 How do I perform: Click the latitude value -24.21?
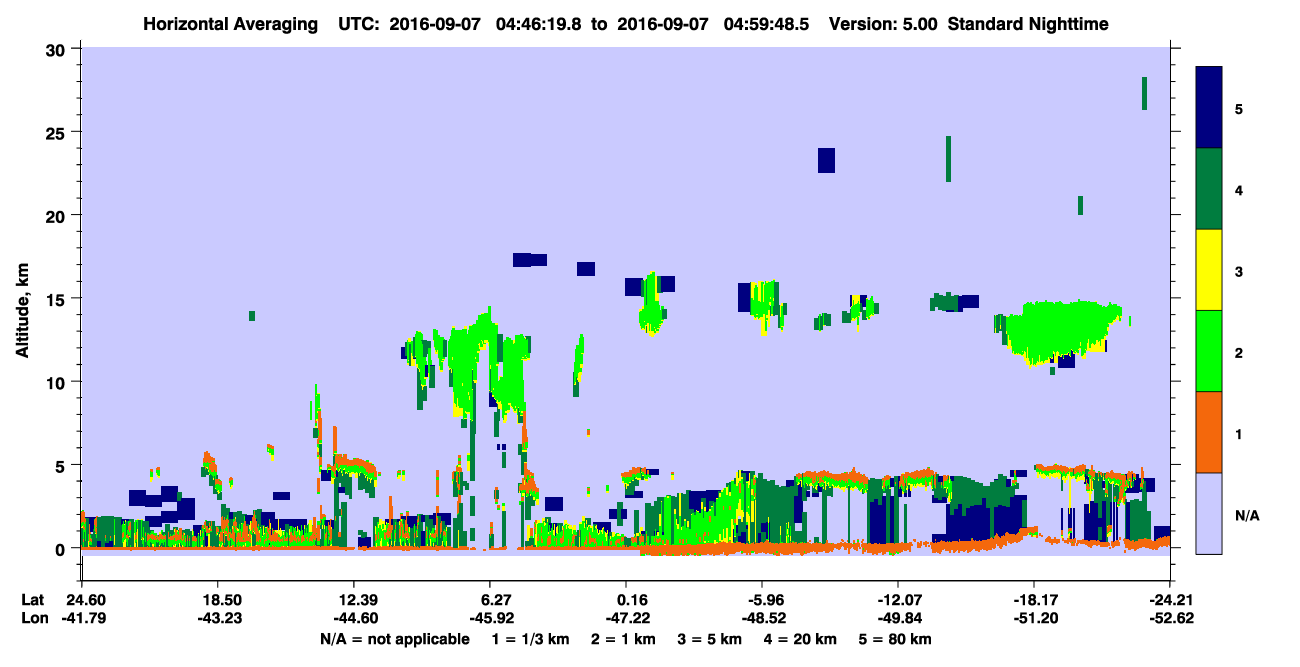coord(1172,600)
